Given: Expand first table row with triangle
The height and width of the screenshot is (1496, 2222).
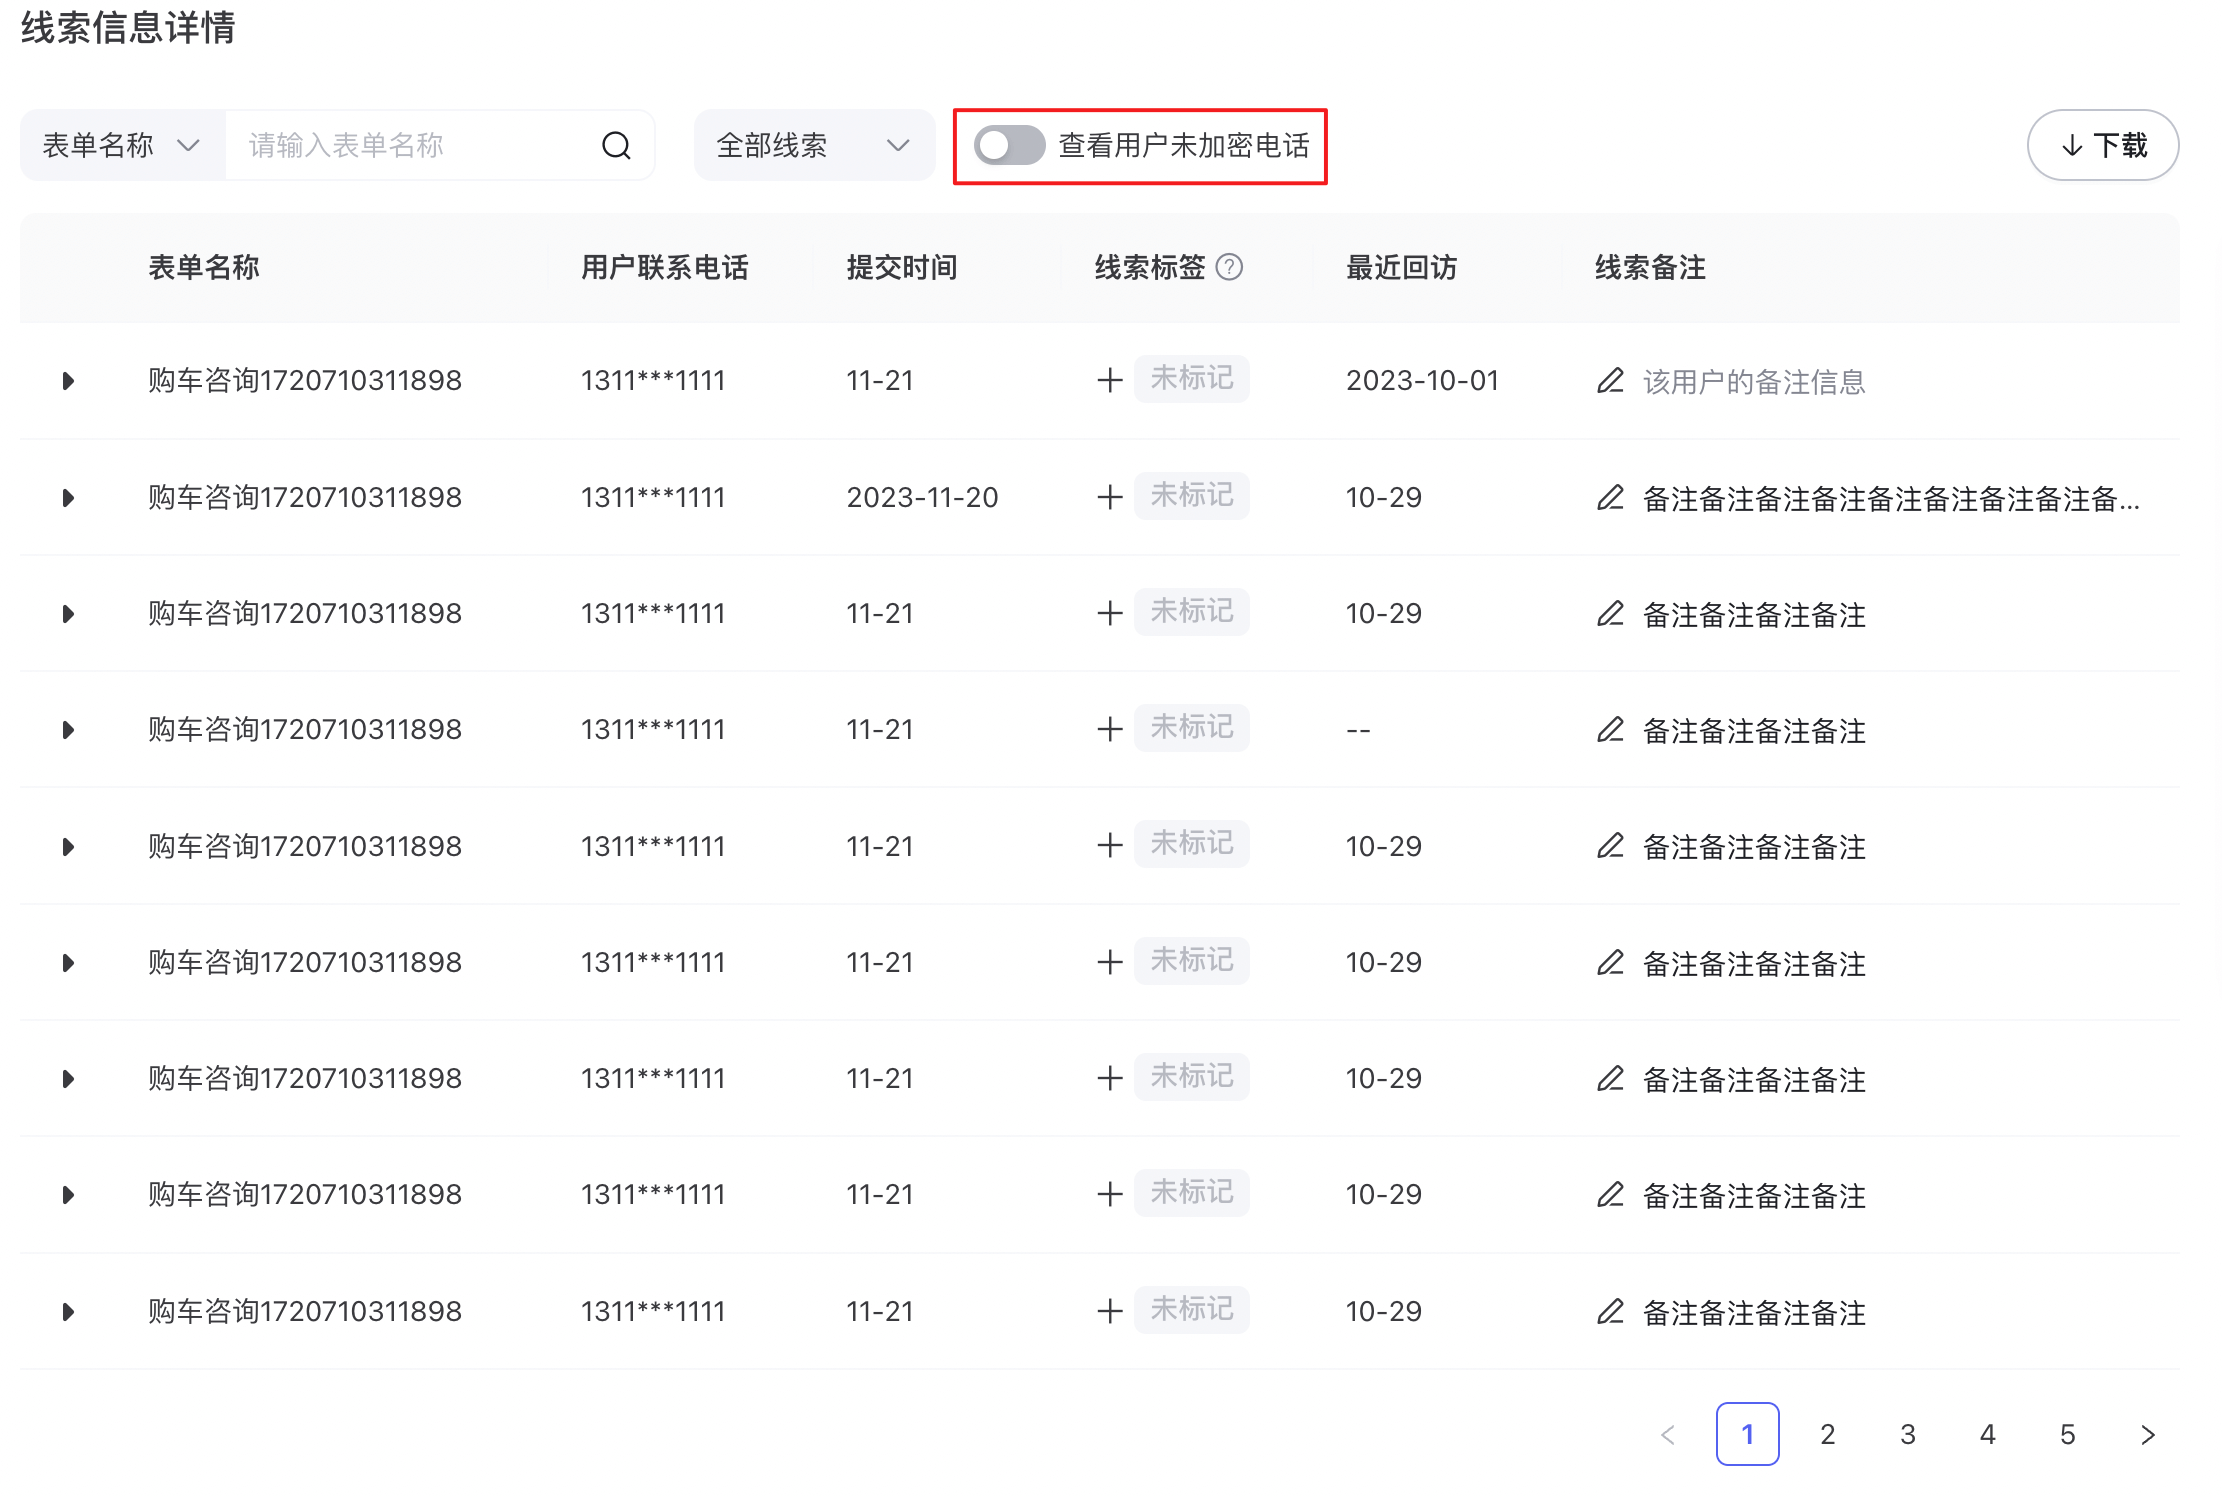Looking at the screenshot, I should coord(68,381).
